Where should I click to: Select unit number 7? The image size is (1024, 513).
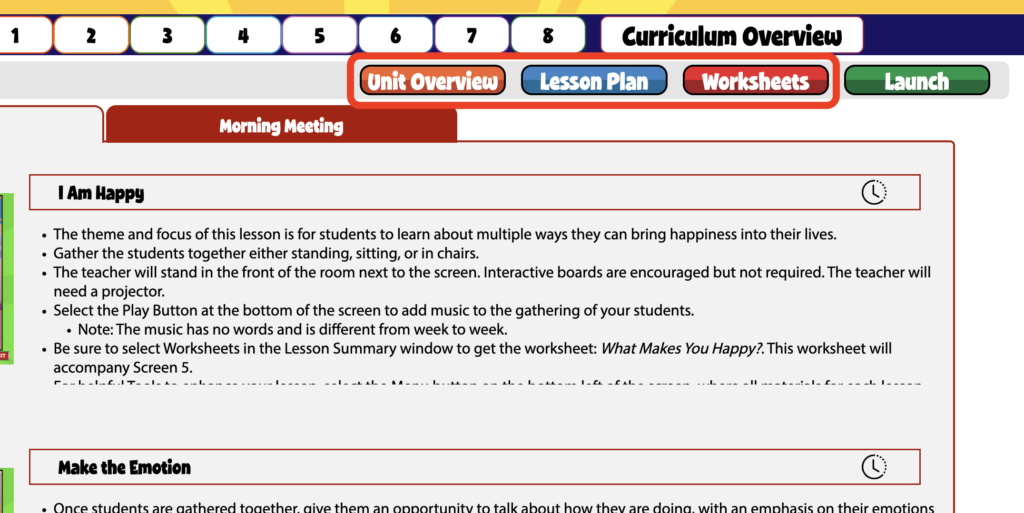click(x=472, y=35)
